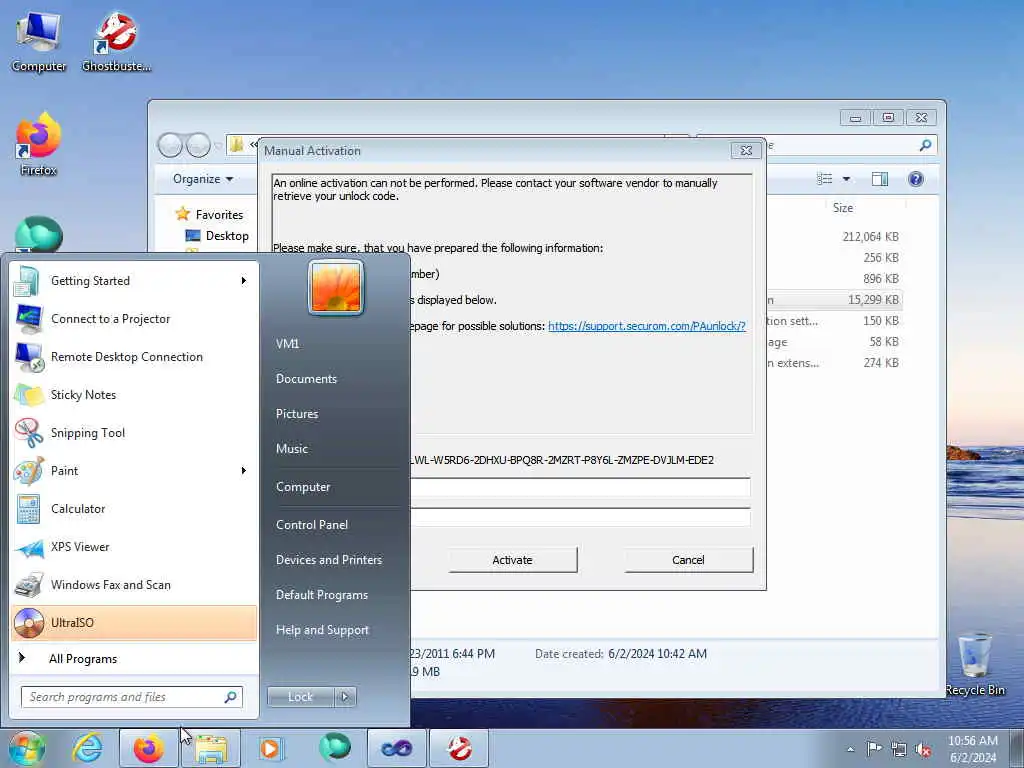
Task: Click the Activate button in Manual Activation
Action: 513,560
